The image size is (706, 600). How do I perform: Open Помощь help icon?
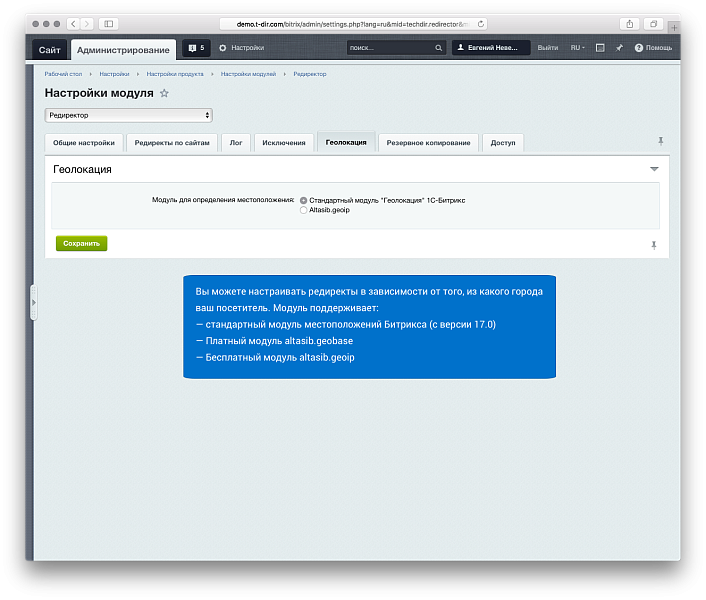(638, 48)
